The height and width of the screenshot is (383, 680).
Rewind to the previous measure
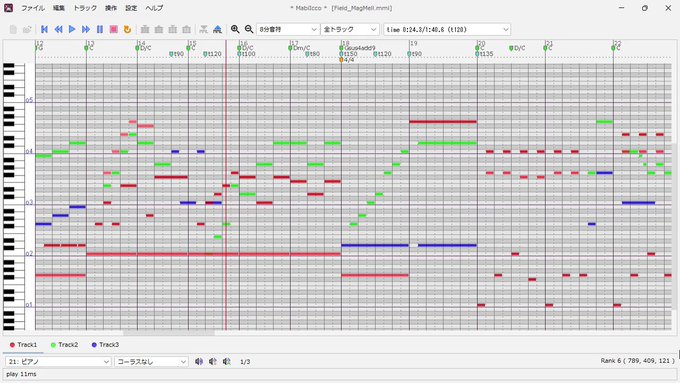coord(58,29)
